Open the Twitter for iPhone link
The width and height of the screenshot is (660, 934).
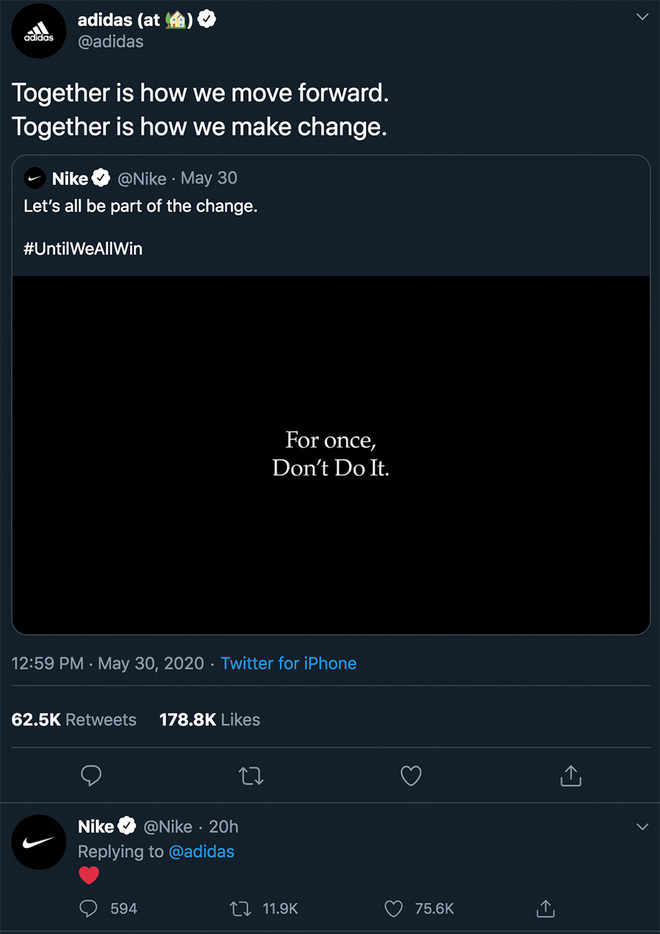[288, 663]
